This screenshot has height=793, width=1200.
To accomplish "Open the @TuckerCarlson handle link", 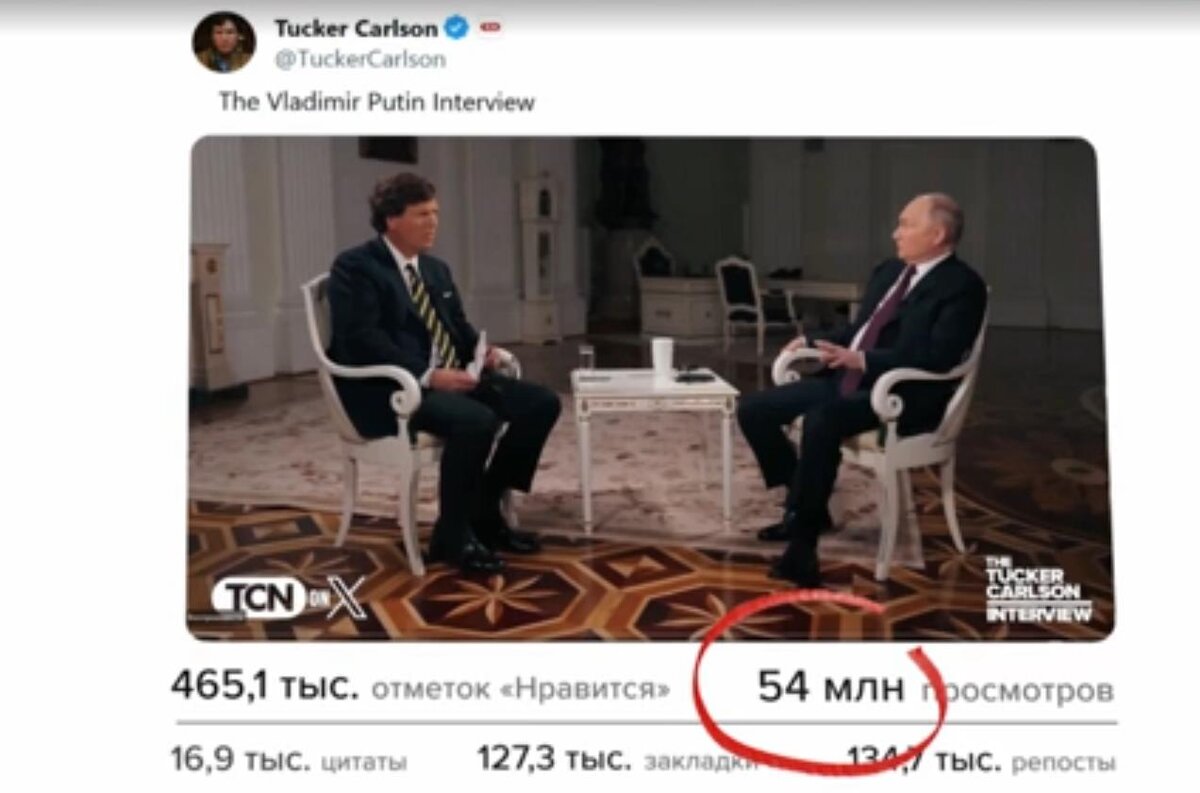I will 359,60.
